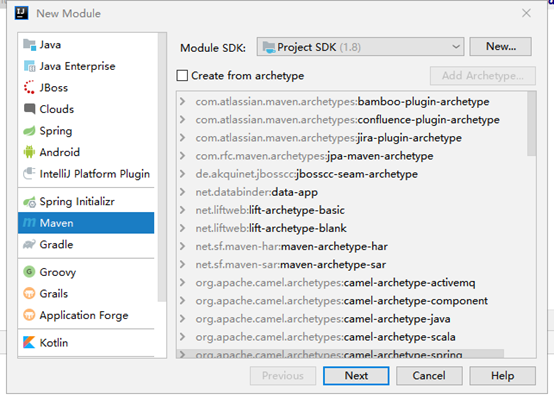Select net.databinder:data-app row

click(257, 192)
